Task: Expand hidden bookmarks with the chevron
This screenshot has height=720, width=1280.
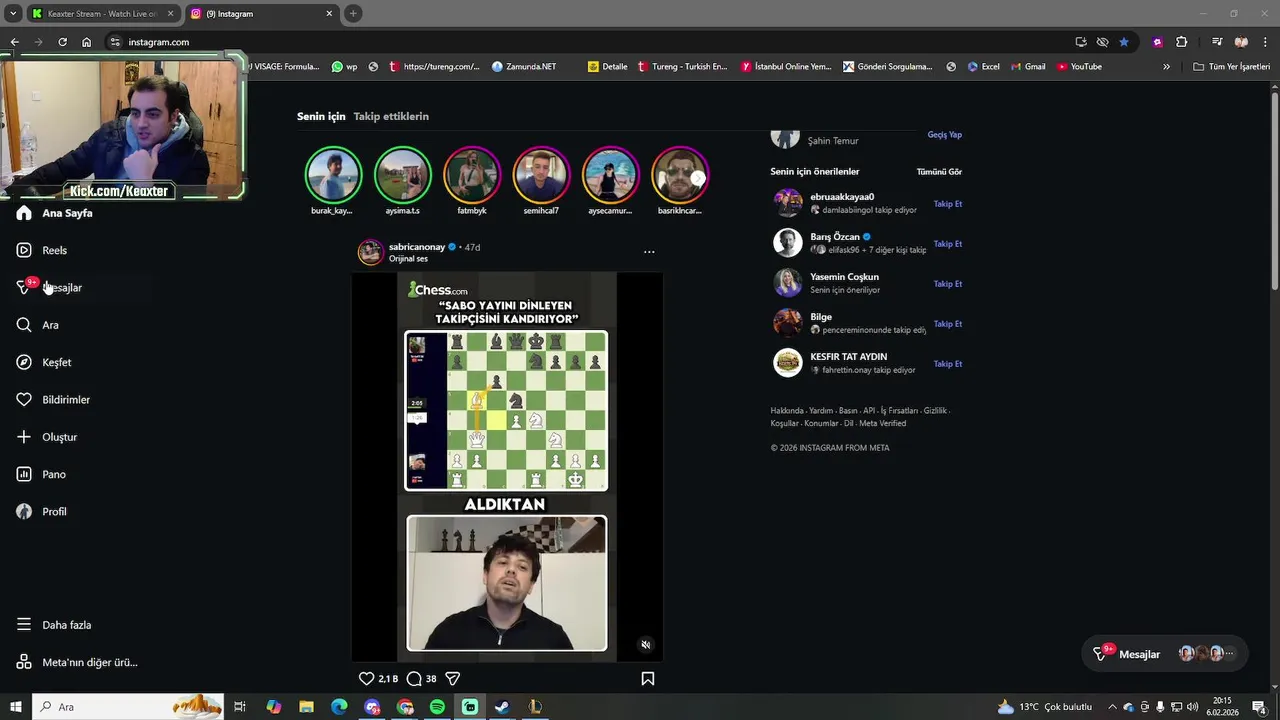Action: click(x=1166, y=67)
